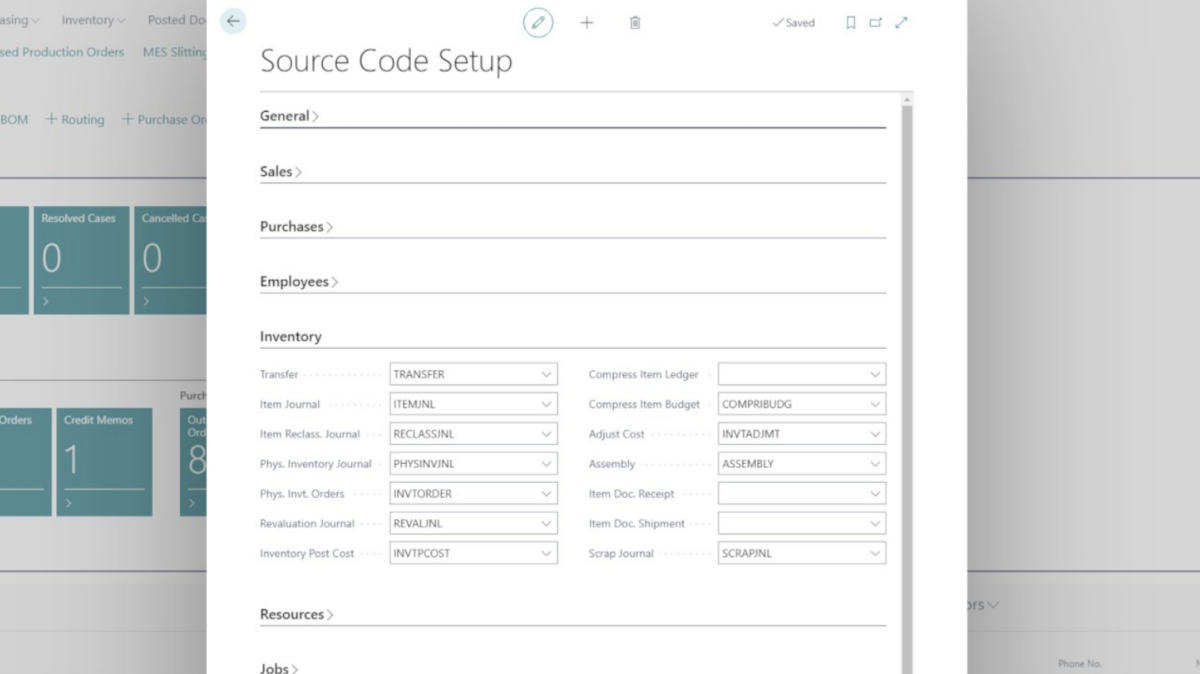Open page in new window icon
Viewport: 1200px width, 674px height.
click(x=876, y=22)
